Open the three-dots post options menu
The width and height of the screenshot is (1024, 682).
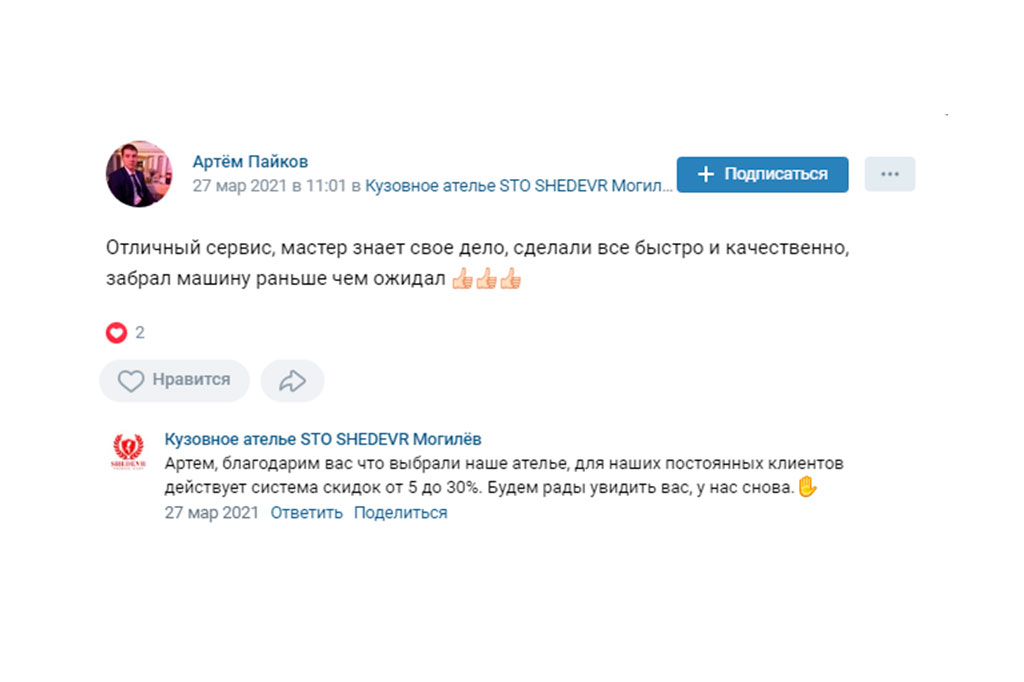point(889,174)
